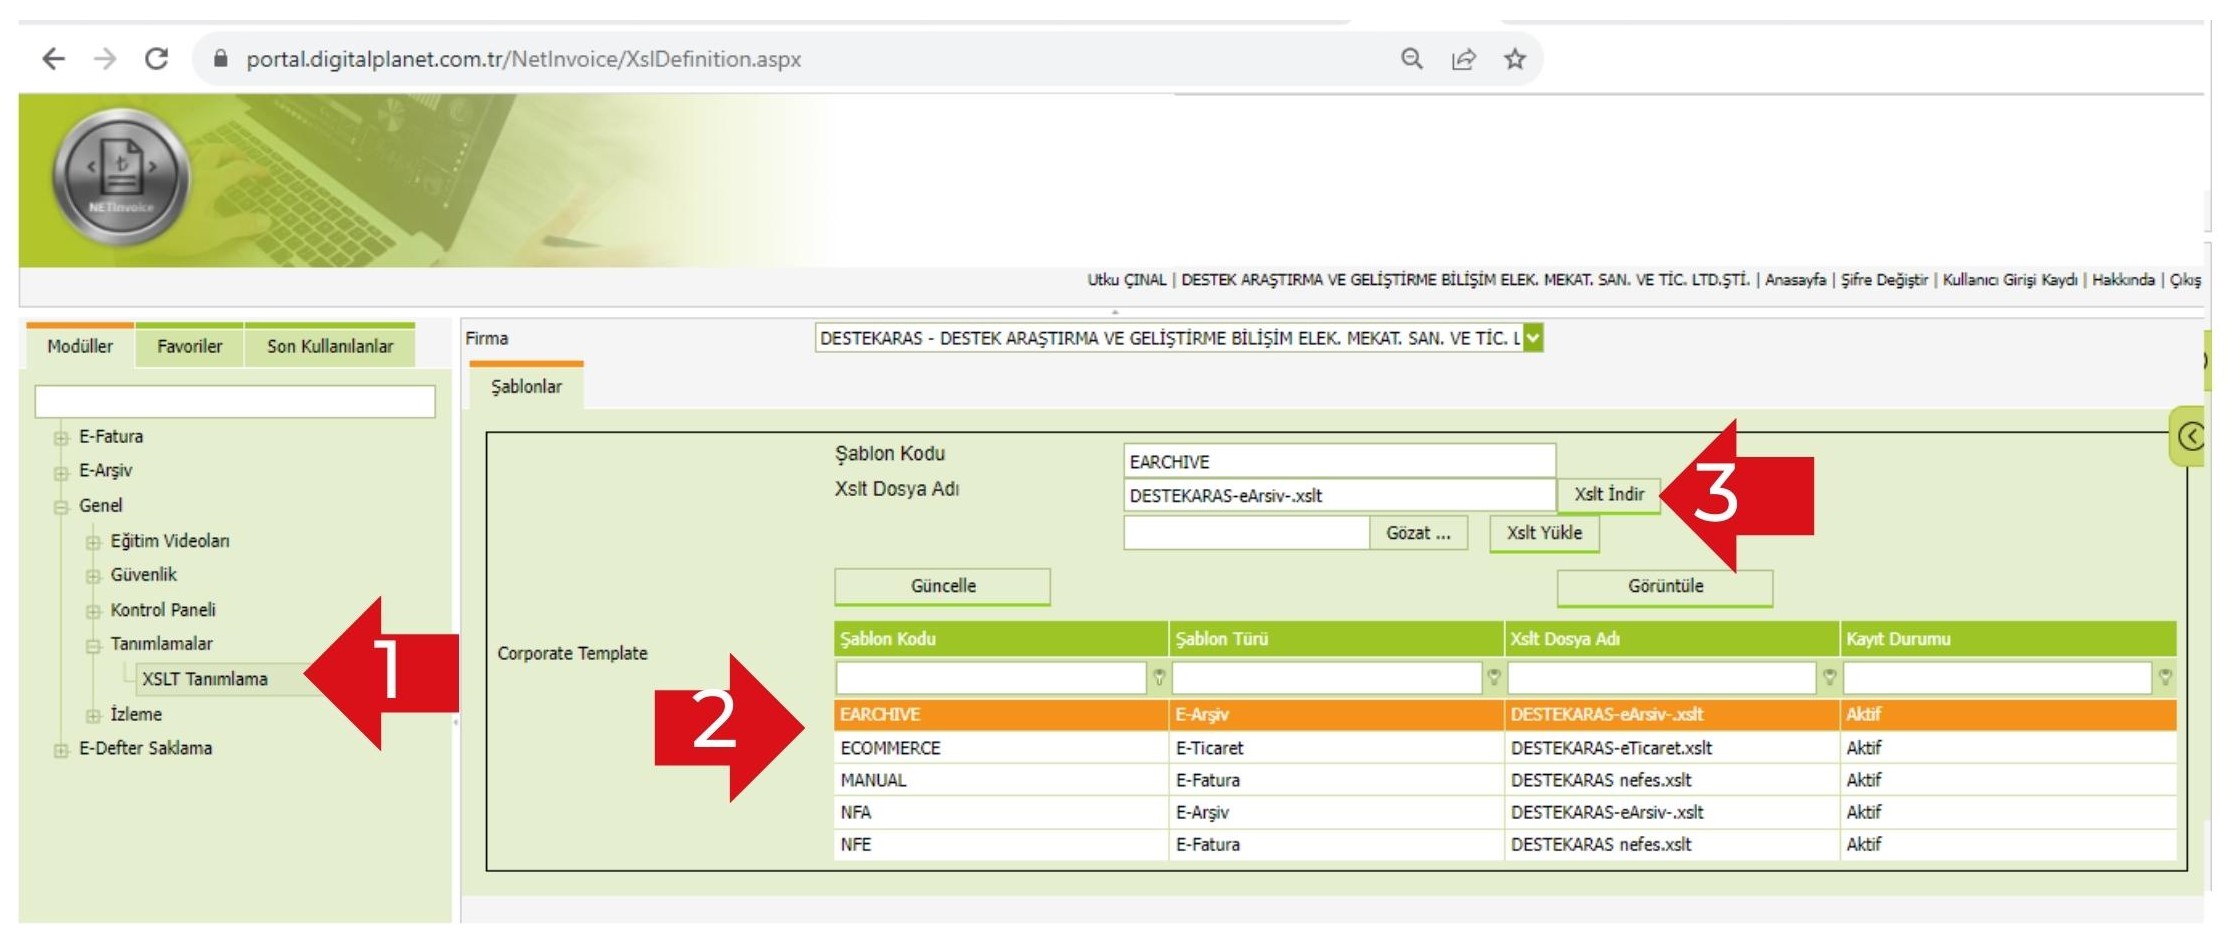2234x940 pixels.
Task: Click the Güncelle button
Action: [x=942, y=586]
